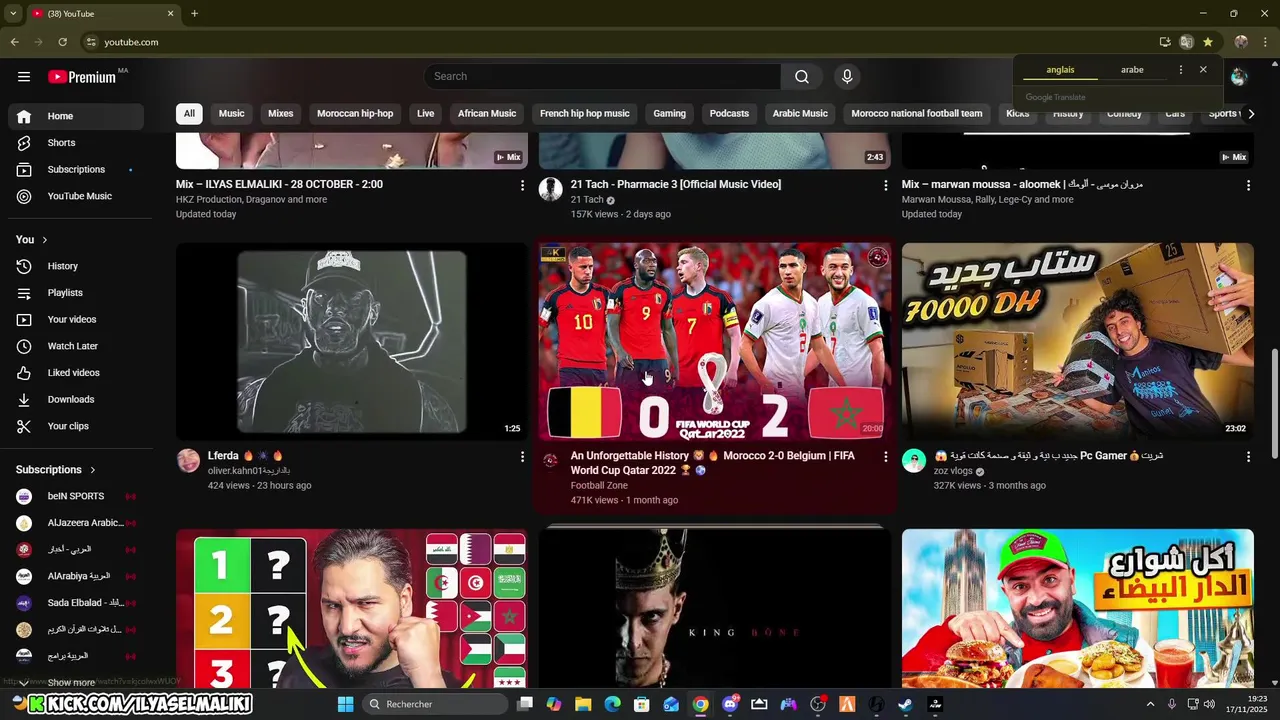Filter by African Music chip
Screen dimensions: 1280x720
point(487,114)
